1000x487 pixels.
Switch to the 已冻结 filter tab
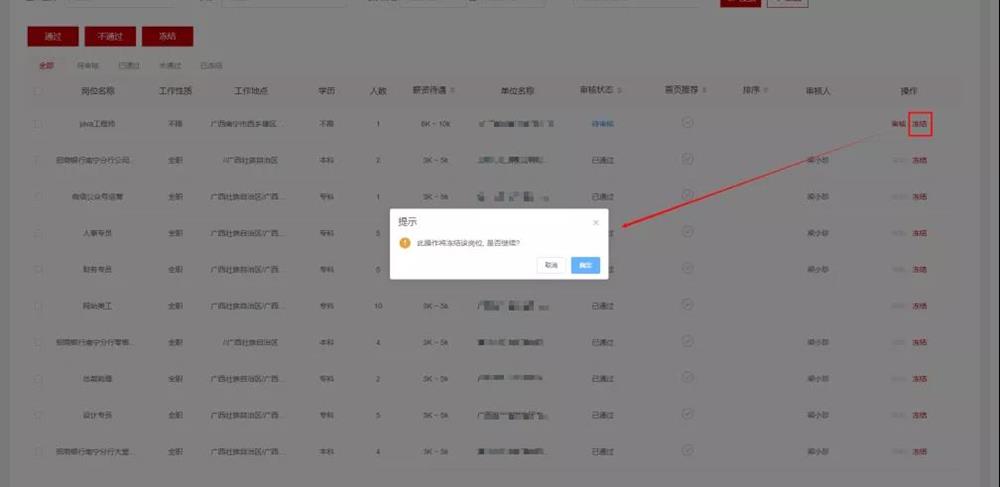coord(211,66)
